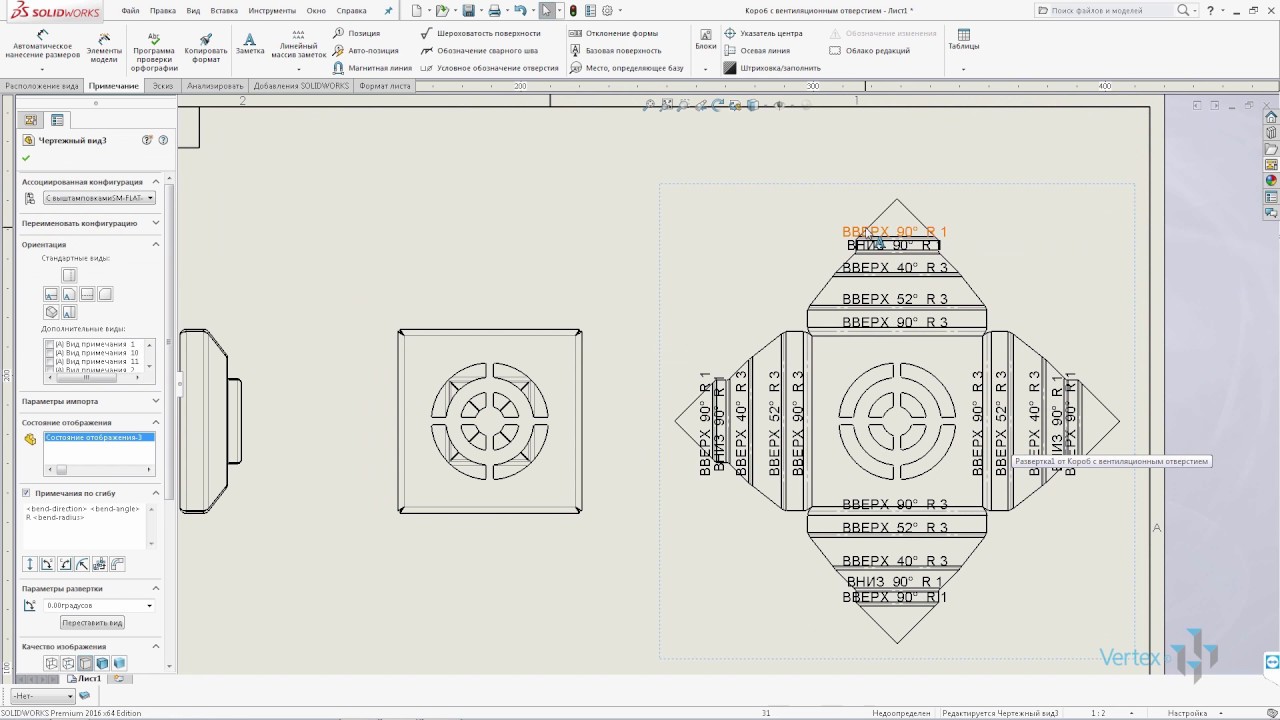
Task: Insert Указатель центра mark
Action: point(764,33)
